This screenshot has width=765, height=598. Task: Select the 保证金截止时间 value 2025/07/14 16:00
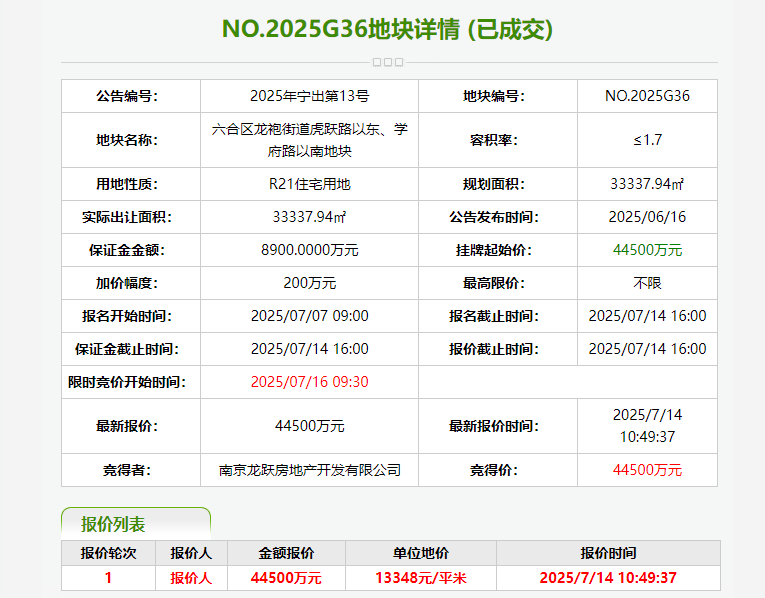click(x=309, y=349)
